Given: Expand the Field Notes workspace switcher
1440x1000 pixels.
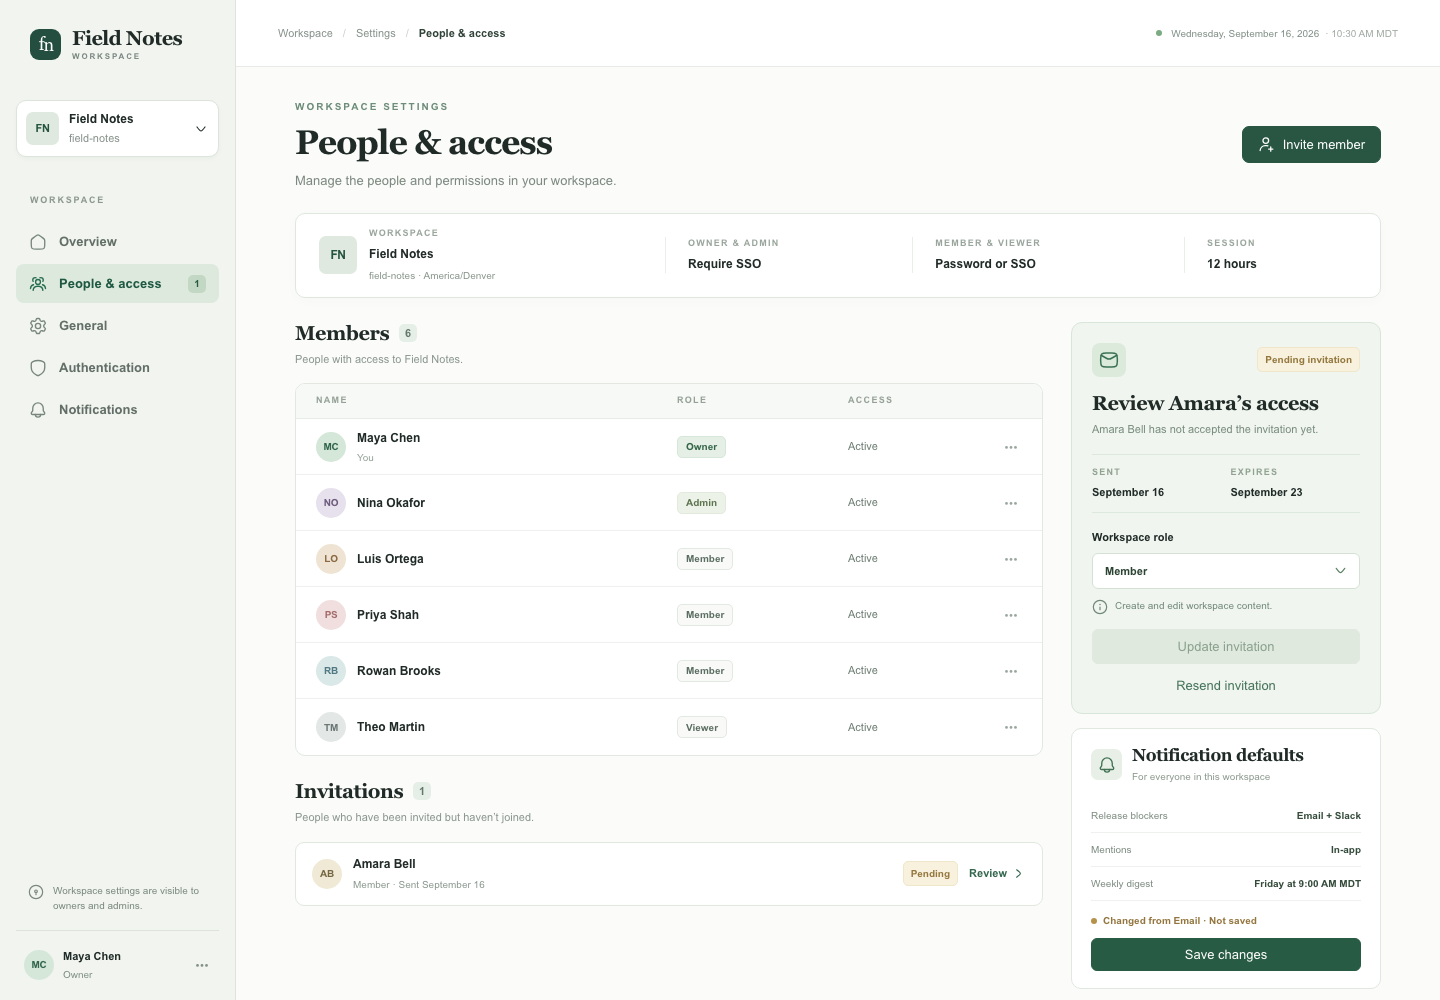Looking at the screenshot, I should tap(117, 128).
